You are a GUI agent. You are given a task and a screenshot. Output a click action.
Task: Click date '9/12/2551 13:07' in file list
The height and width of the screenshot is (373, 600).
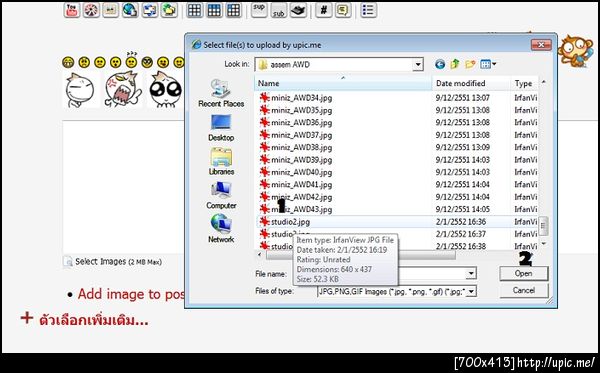coord(463,98)
